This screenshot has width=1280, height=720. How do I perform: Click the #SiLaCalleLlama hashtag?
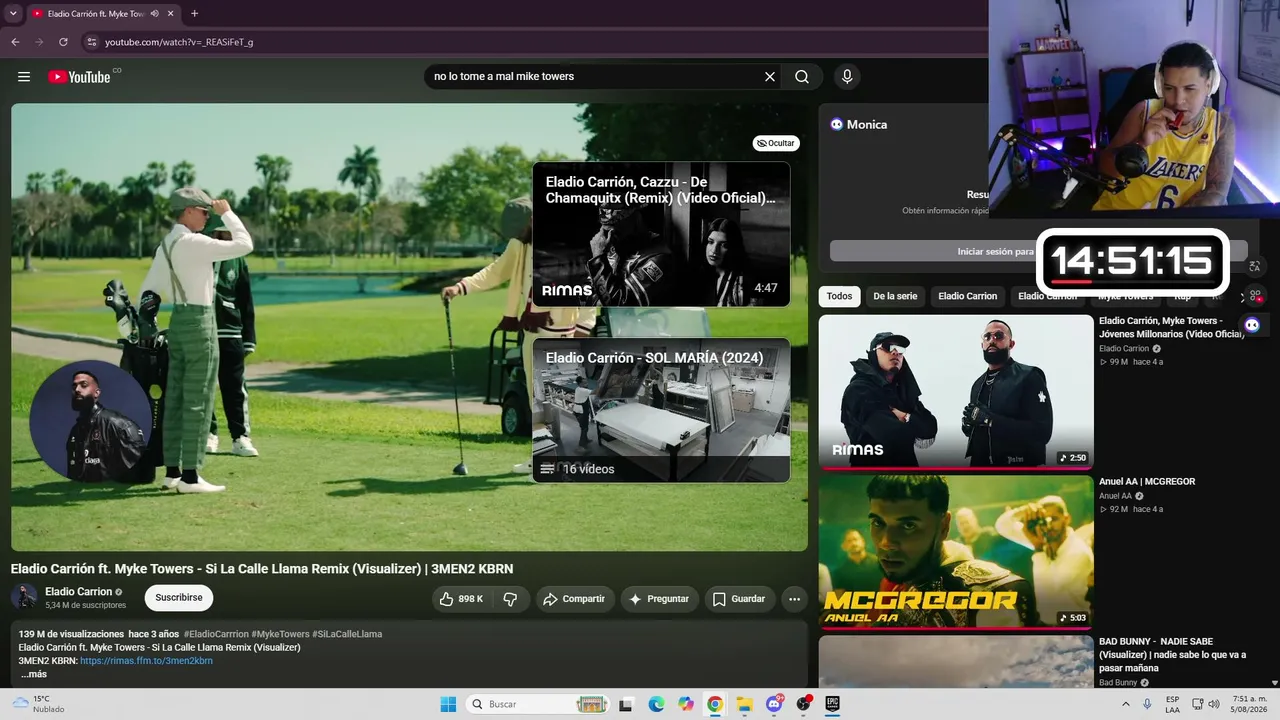[x=347, y=634]
